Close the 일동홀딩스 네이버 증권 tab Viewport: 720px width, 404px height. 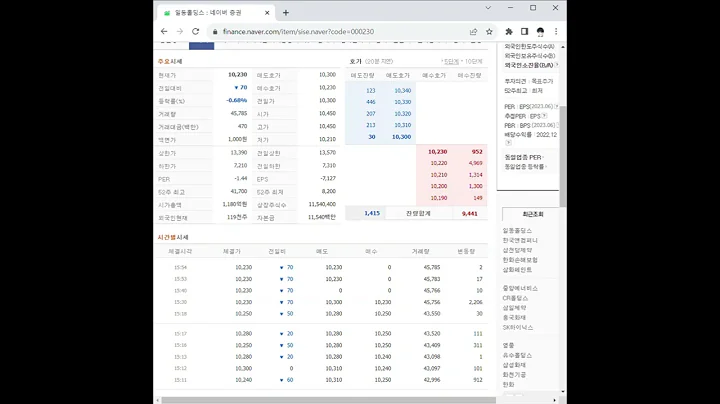pos(267,13)
